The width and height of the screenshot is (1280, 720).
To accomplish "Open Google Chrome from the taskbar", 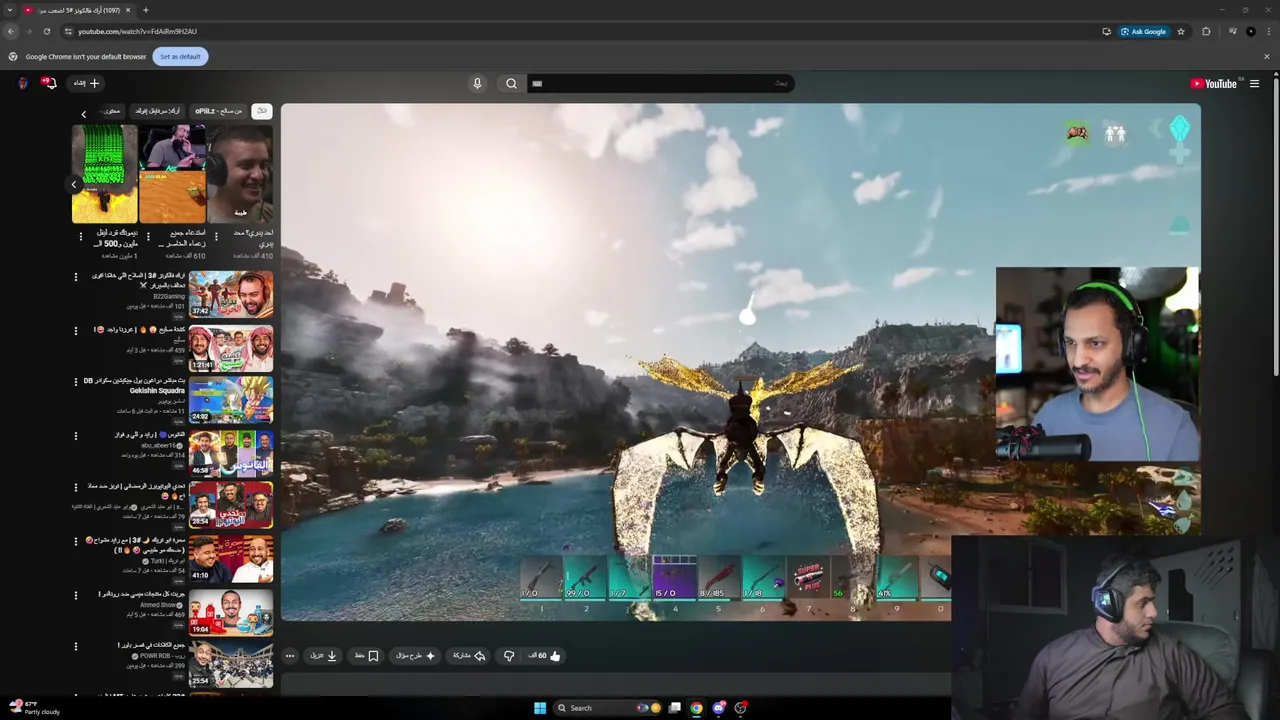I will pyautogui.click(x=696, y=708).
